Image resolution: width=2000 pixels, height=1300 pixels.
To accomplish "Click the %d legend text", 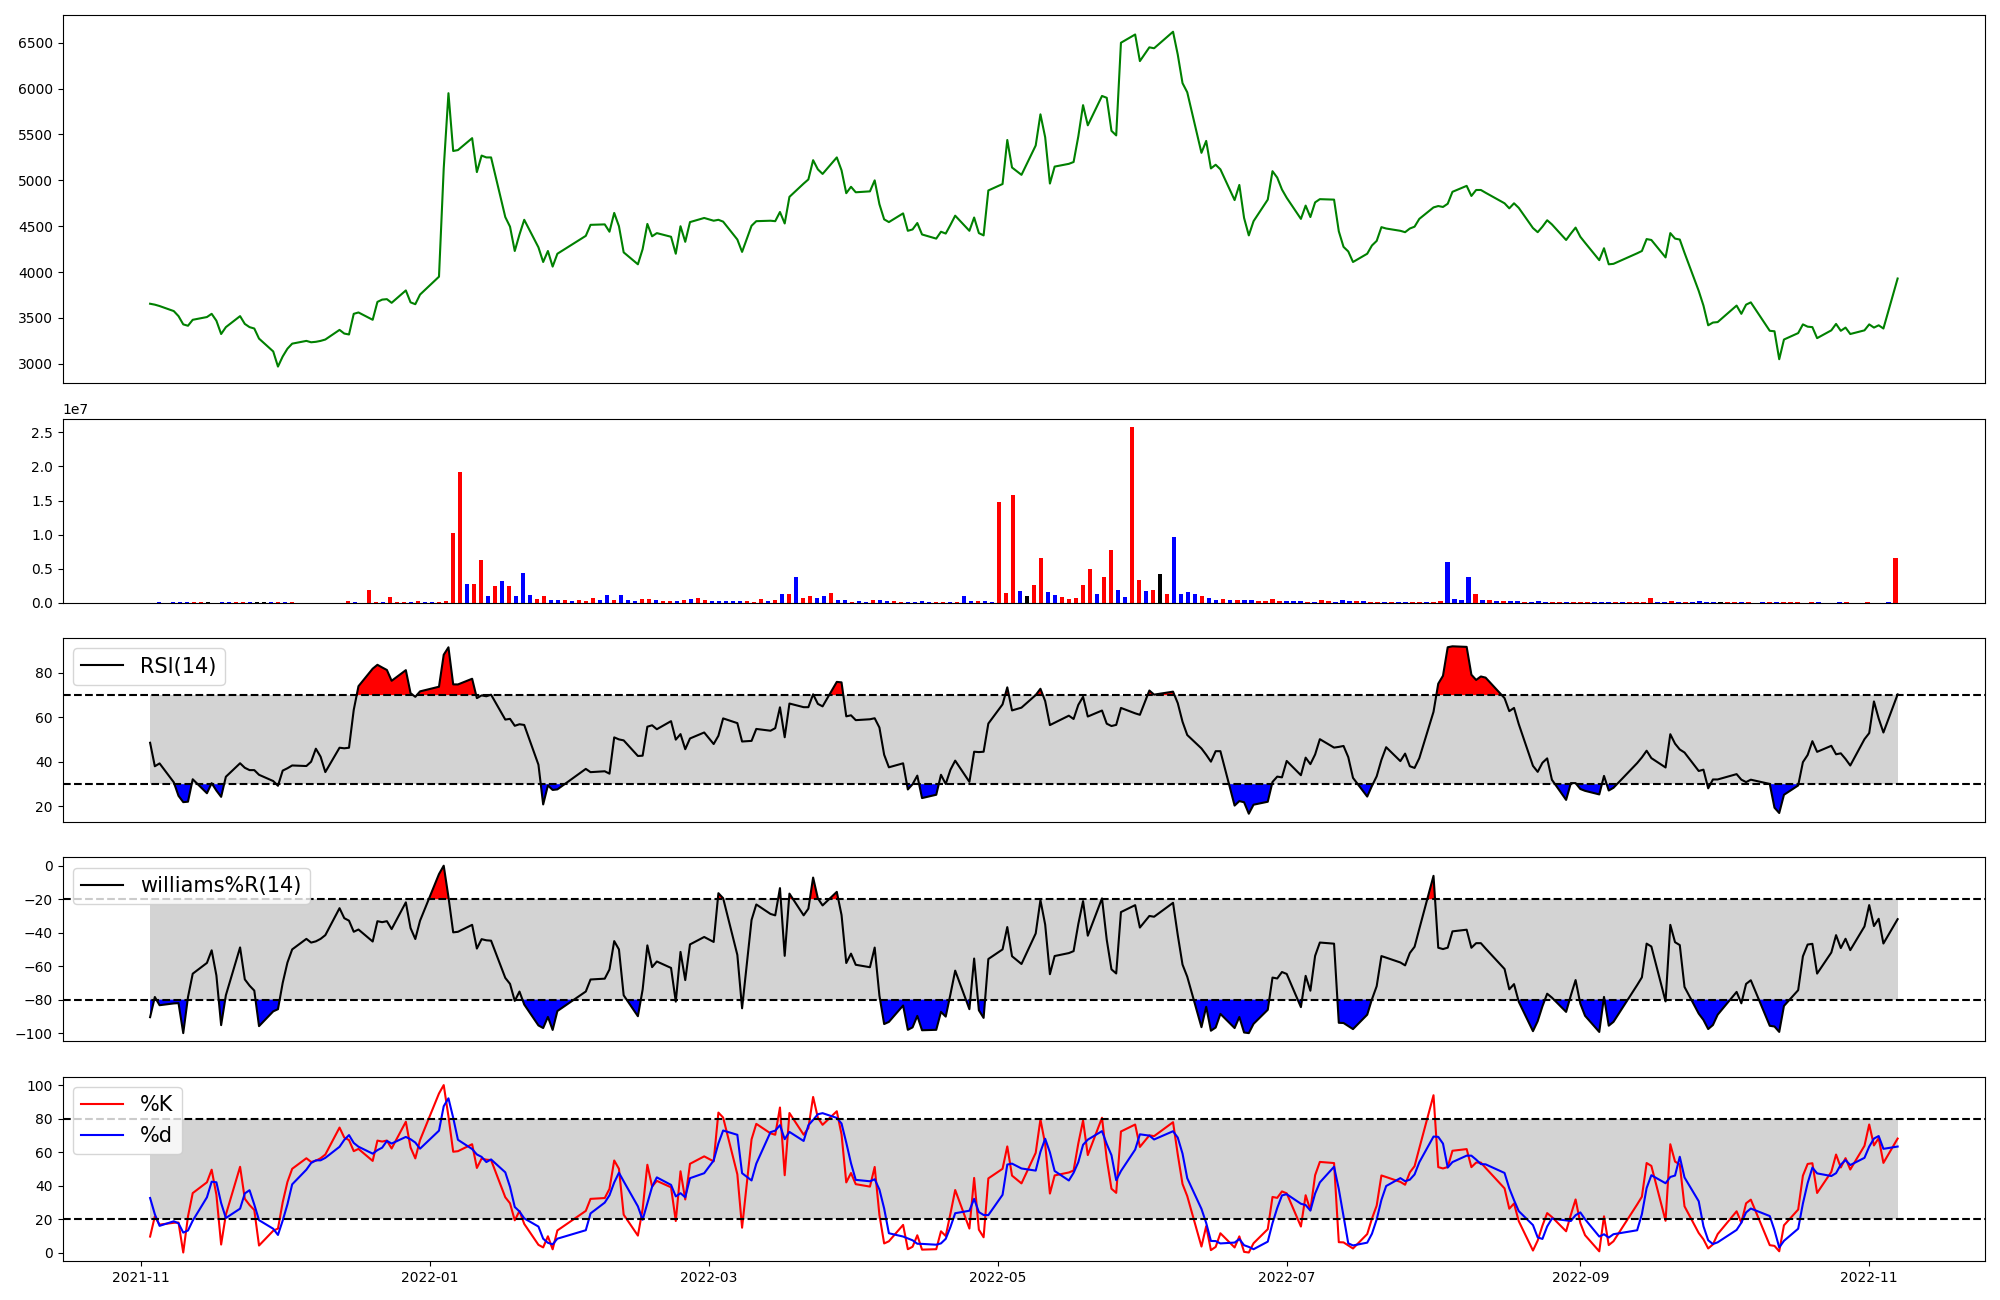I will pyautogui.click(x=156, y=1135).
